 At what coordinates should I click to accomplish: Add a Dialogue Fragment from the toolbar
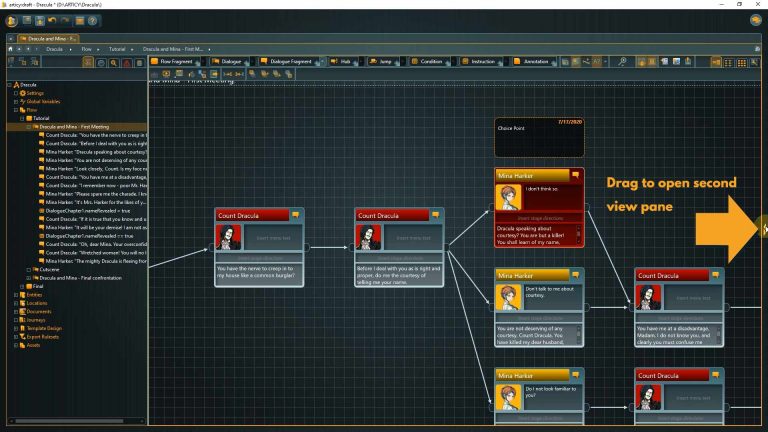287,61
